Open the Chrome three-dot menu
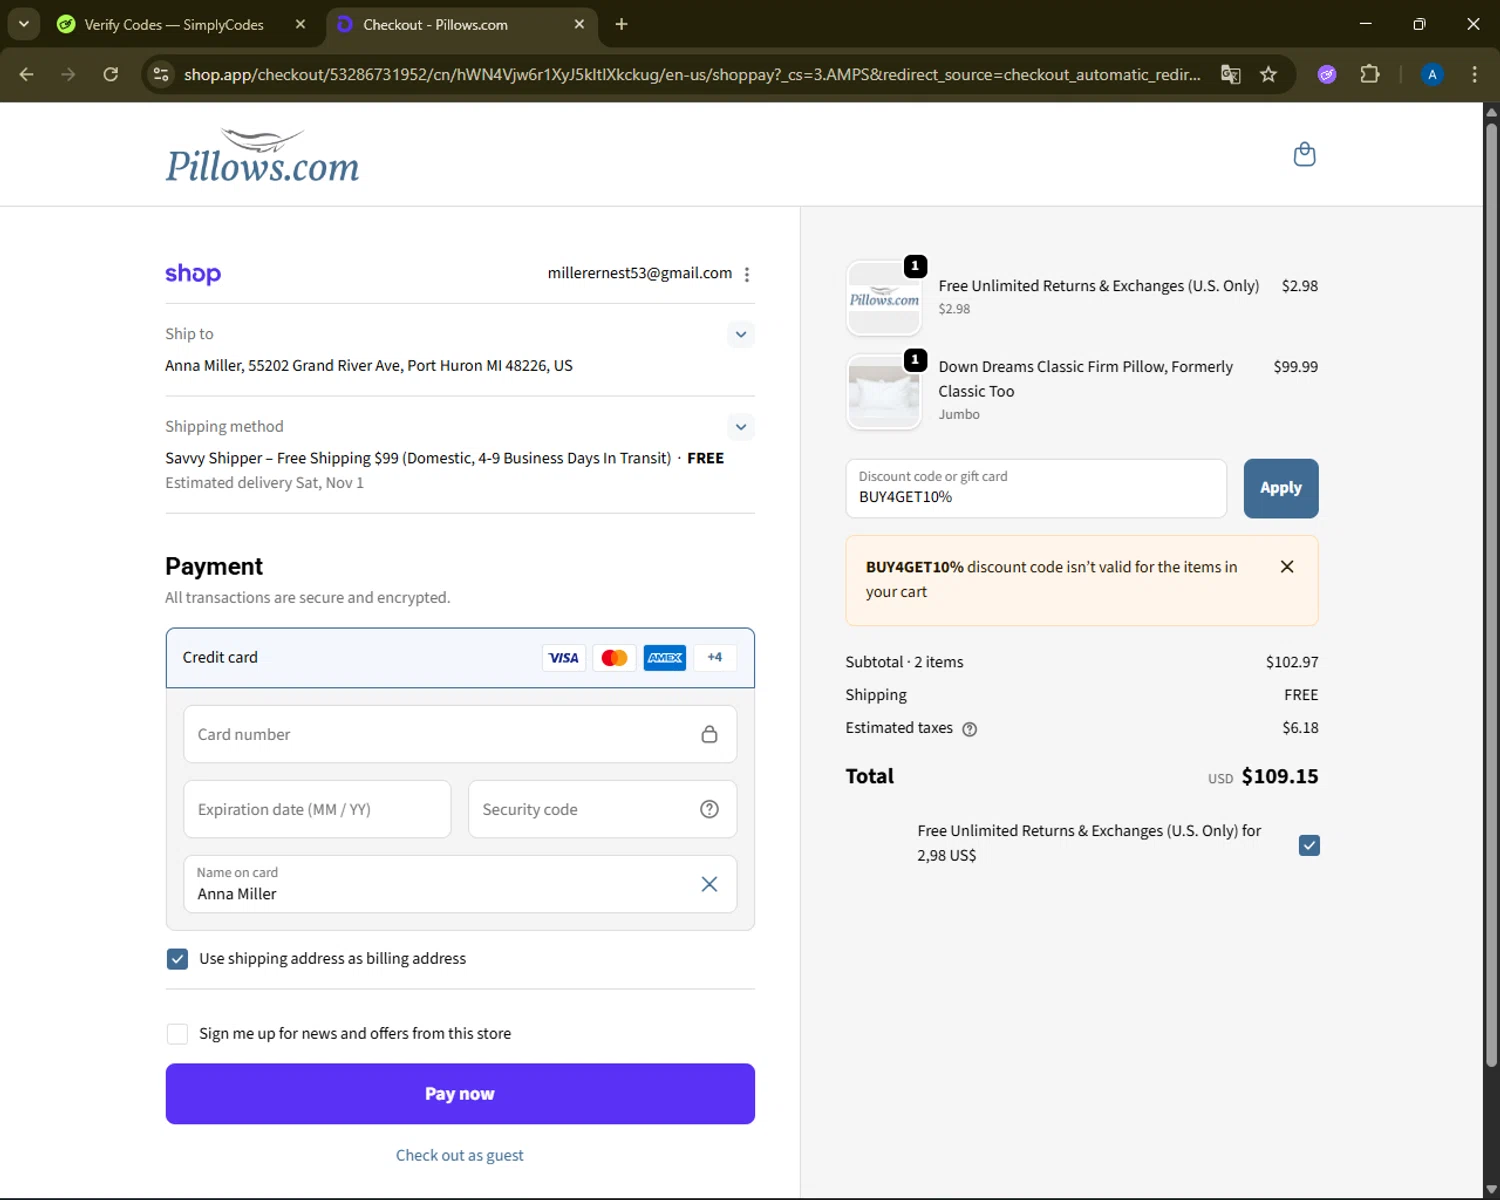The width and height of the screenshot is (1500, 1200). 1474,74
